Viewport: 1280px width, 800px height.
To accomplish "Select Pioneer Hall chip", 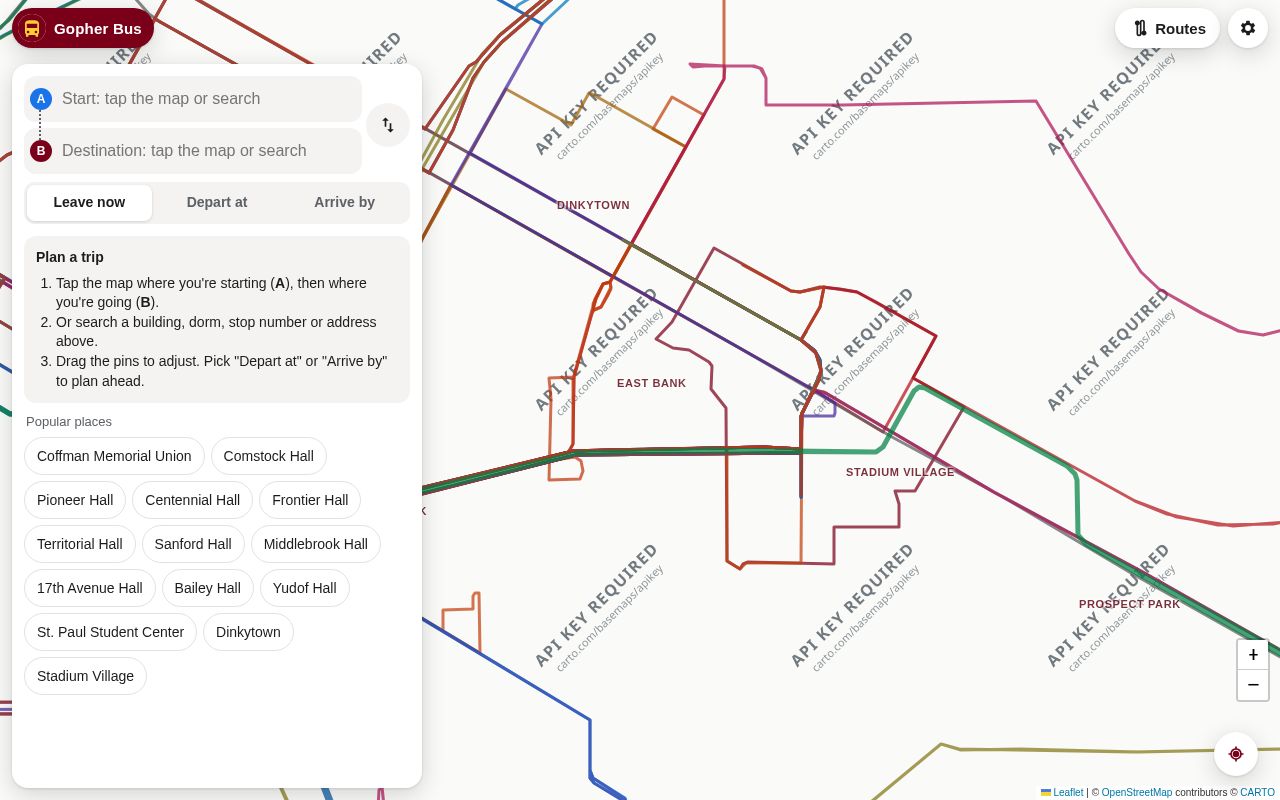I will click(x=75, y=500).
